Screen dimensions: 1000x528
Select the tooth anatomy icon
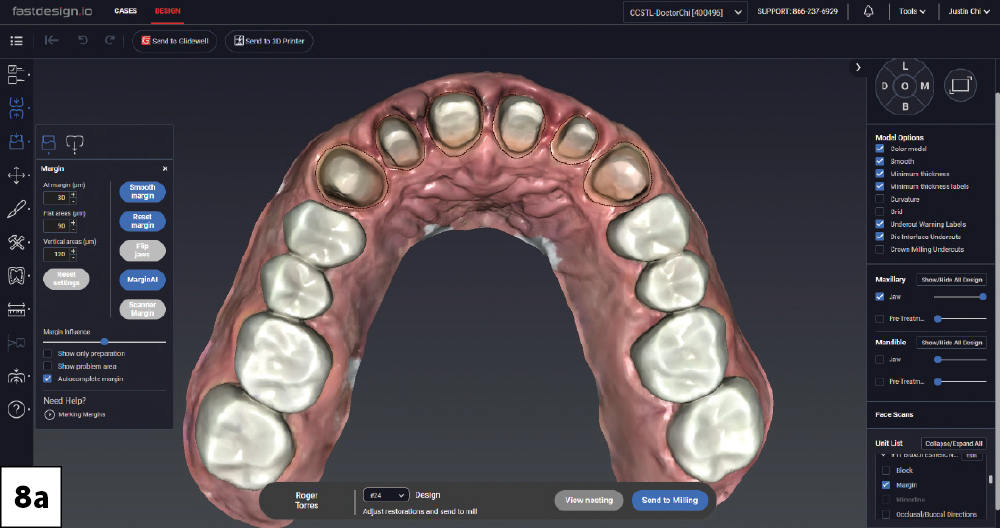[17, 275]
